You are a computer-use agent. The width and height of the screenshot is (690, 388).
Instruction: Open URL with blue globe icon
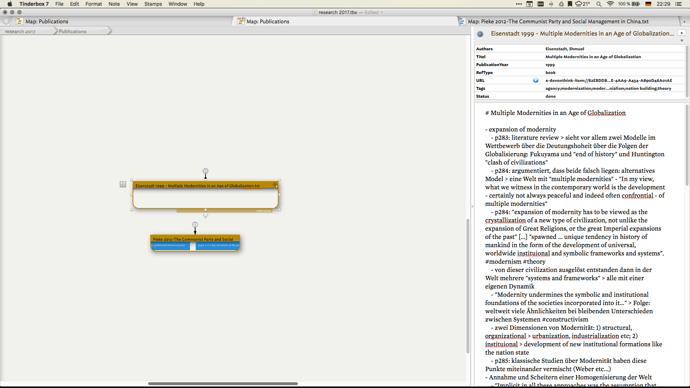click(x=536, y=81)
